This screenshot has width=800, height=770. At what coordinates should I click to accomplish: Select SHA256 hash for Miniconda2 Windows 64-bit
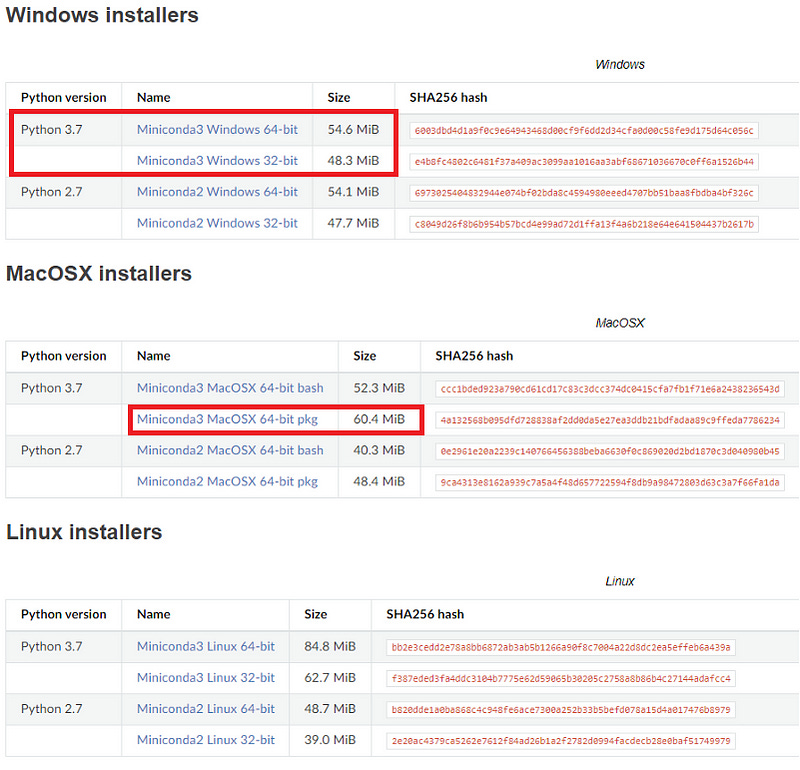coord(584,193)
